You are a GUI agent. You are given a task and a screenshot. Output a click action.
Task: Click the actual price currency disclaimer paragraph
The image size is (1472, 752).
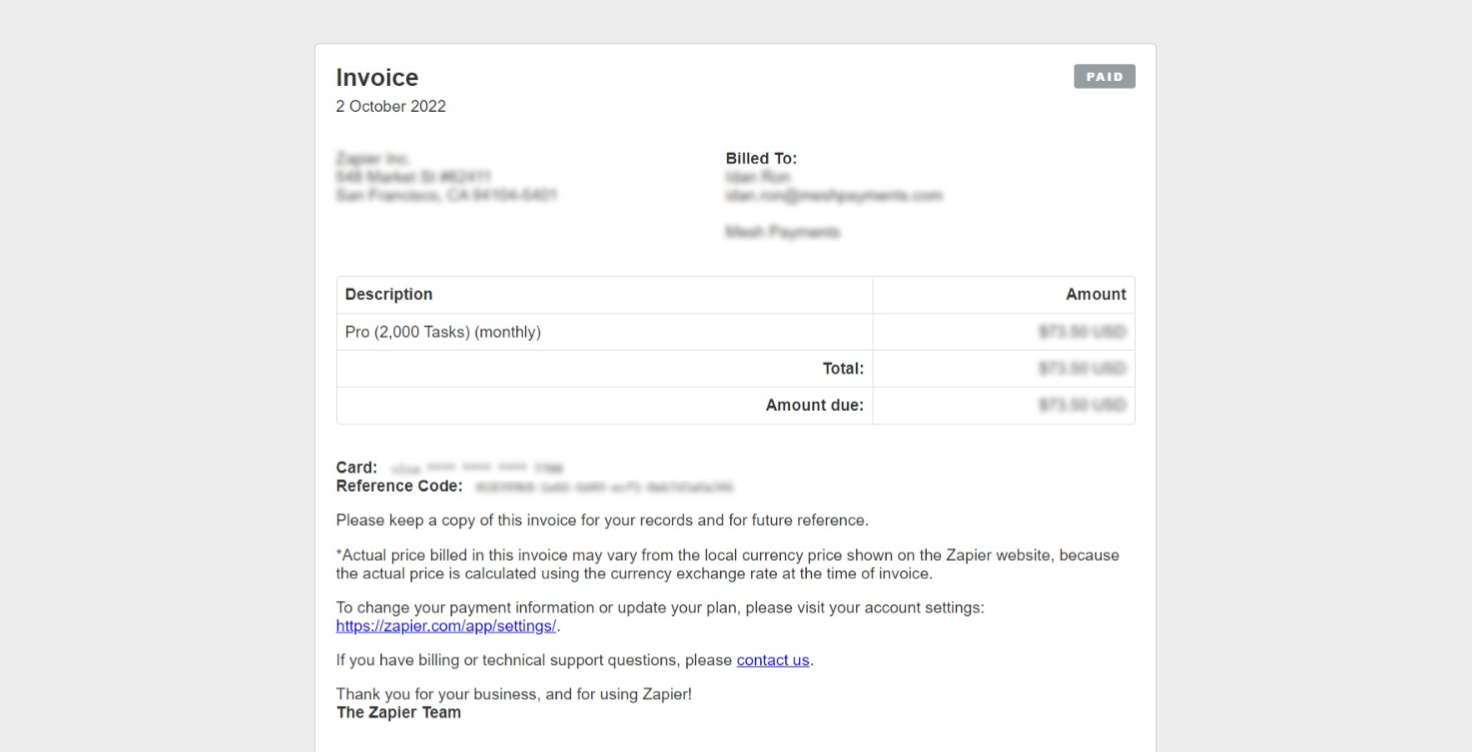tap(727, 564)
